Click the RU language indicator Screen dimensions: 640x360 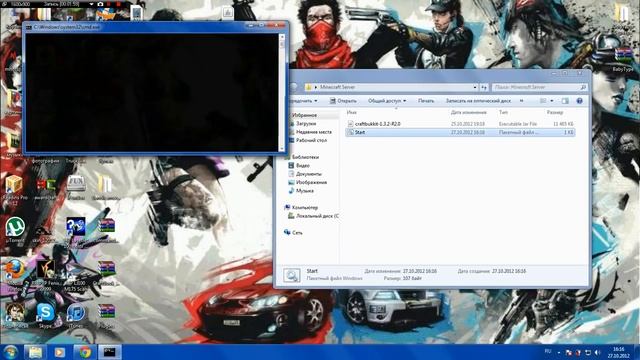point(548,351)
